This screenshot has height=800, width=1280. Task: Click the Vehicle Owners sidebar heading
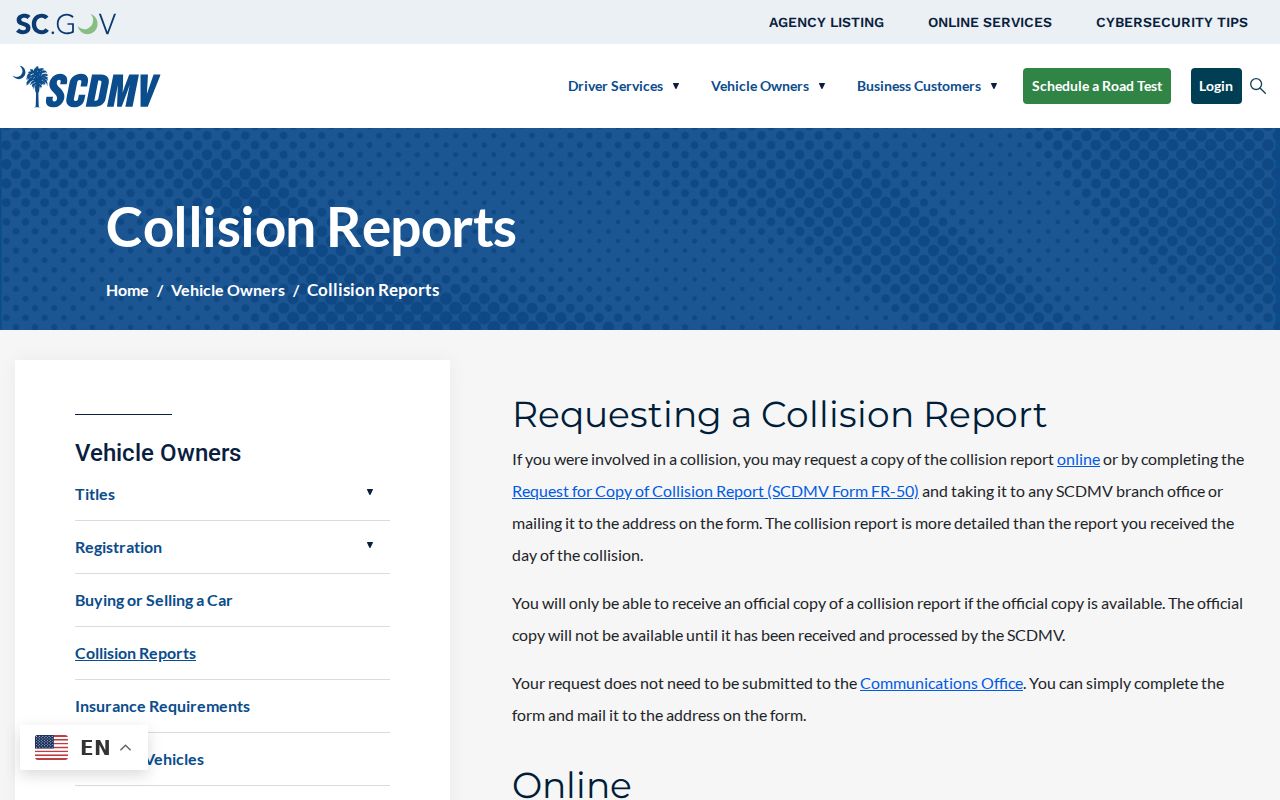point(158,452)
